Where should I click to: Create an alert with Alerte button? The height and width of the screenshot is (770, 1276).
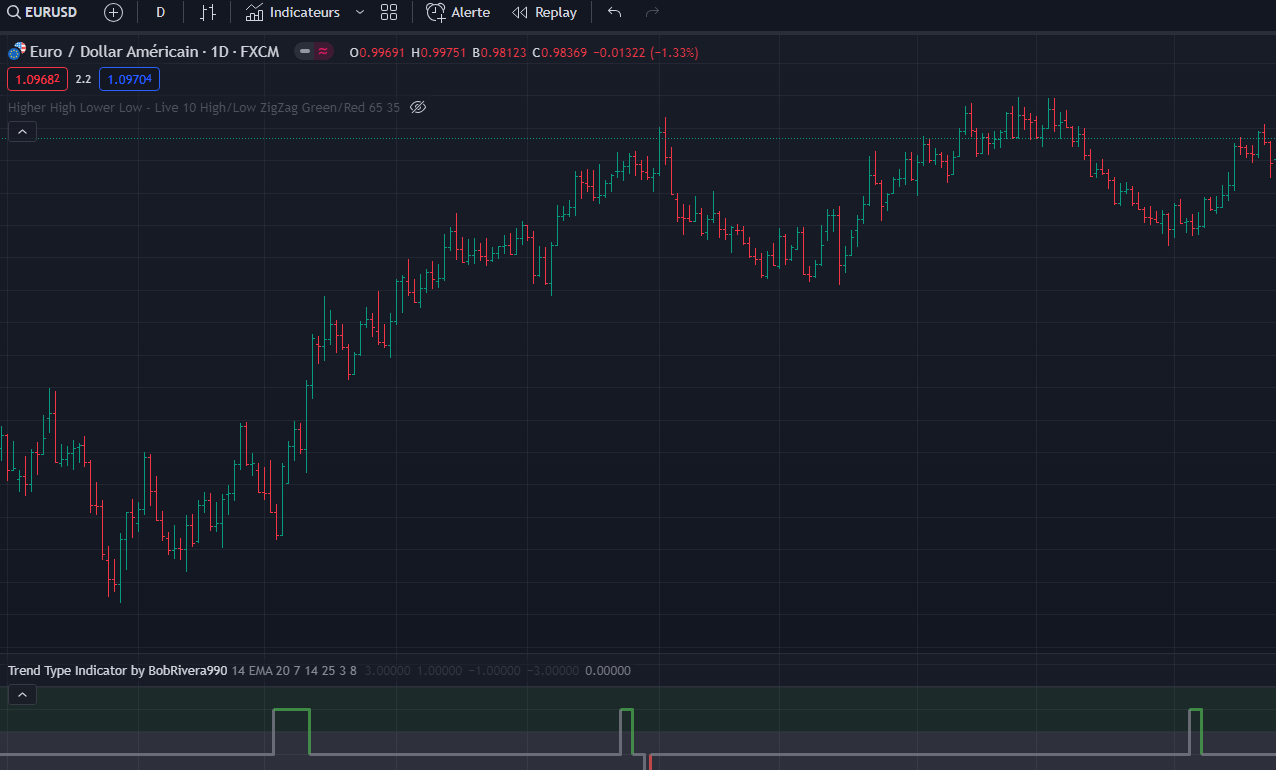coord(458,13)
